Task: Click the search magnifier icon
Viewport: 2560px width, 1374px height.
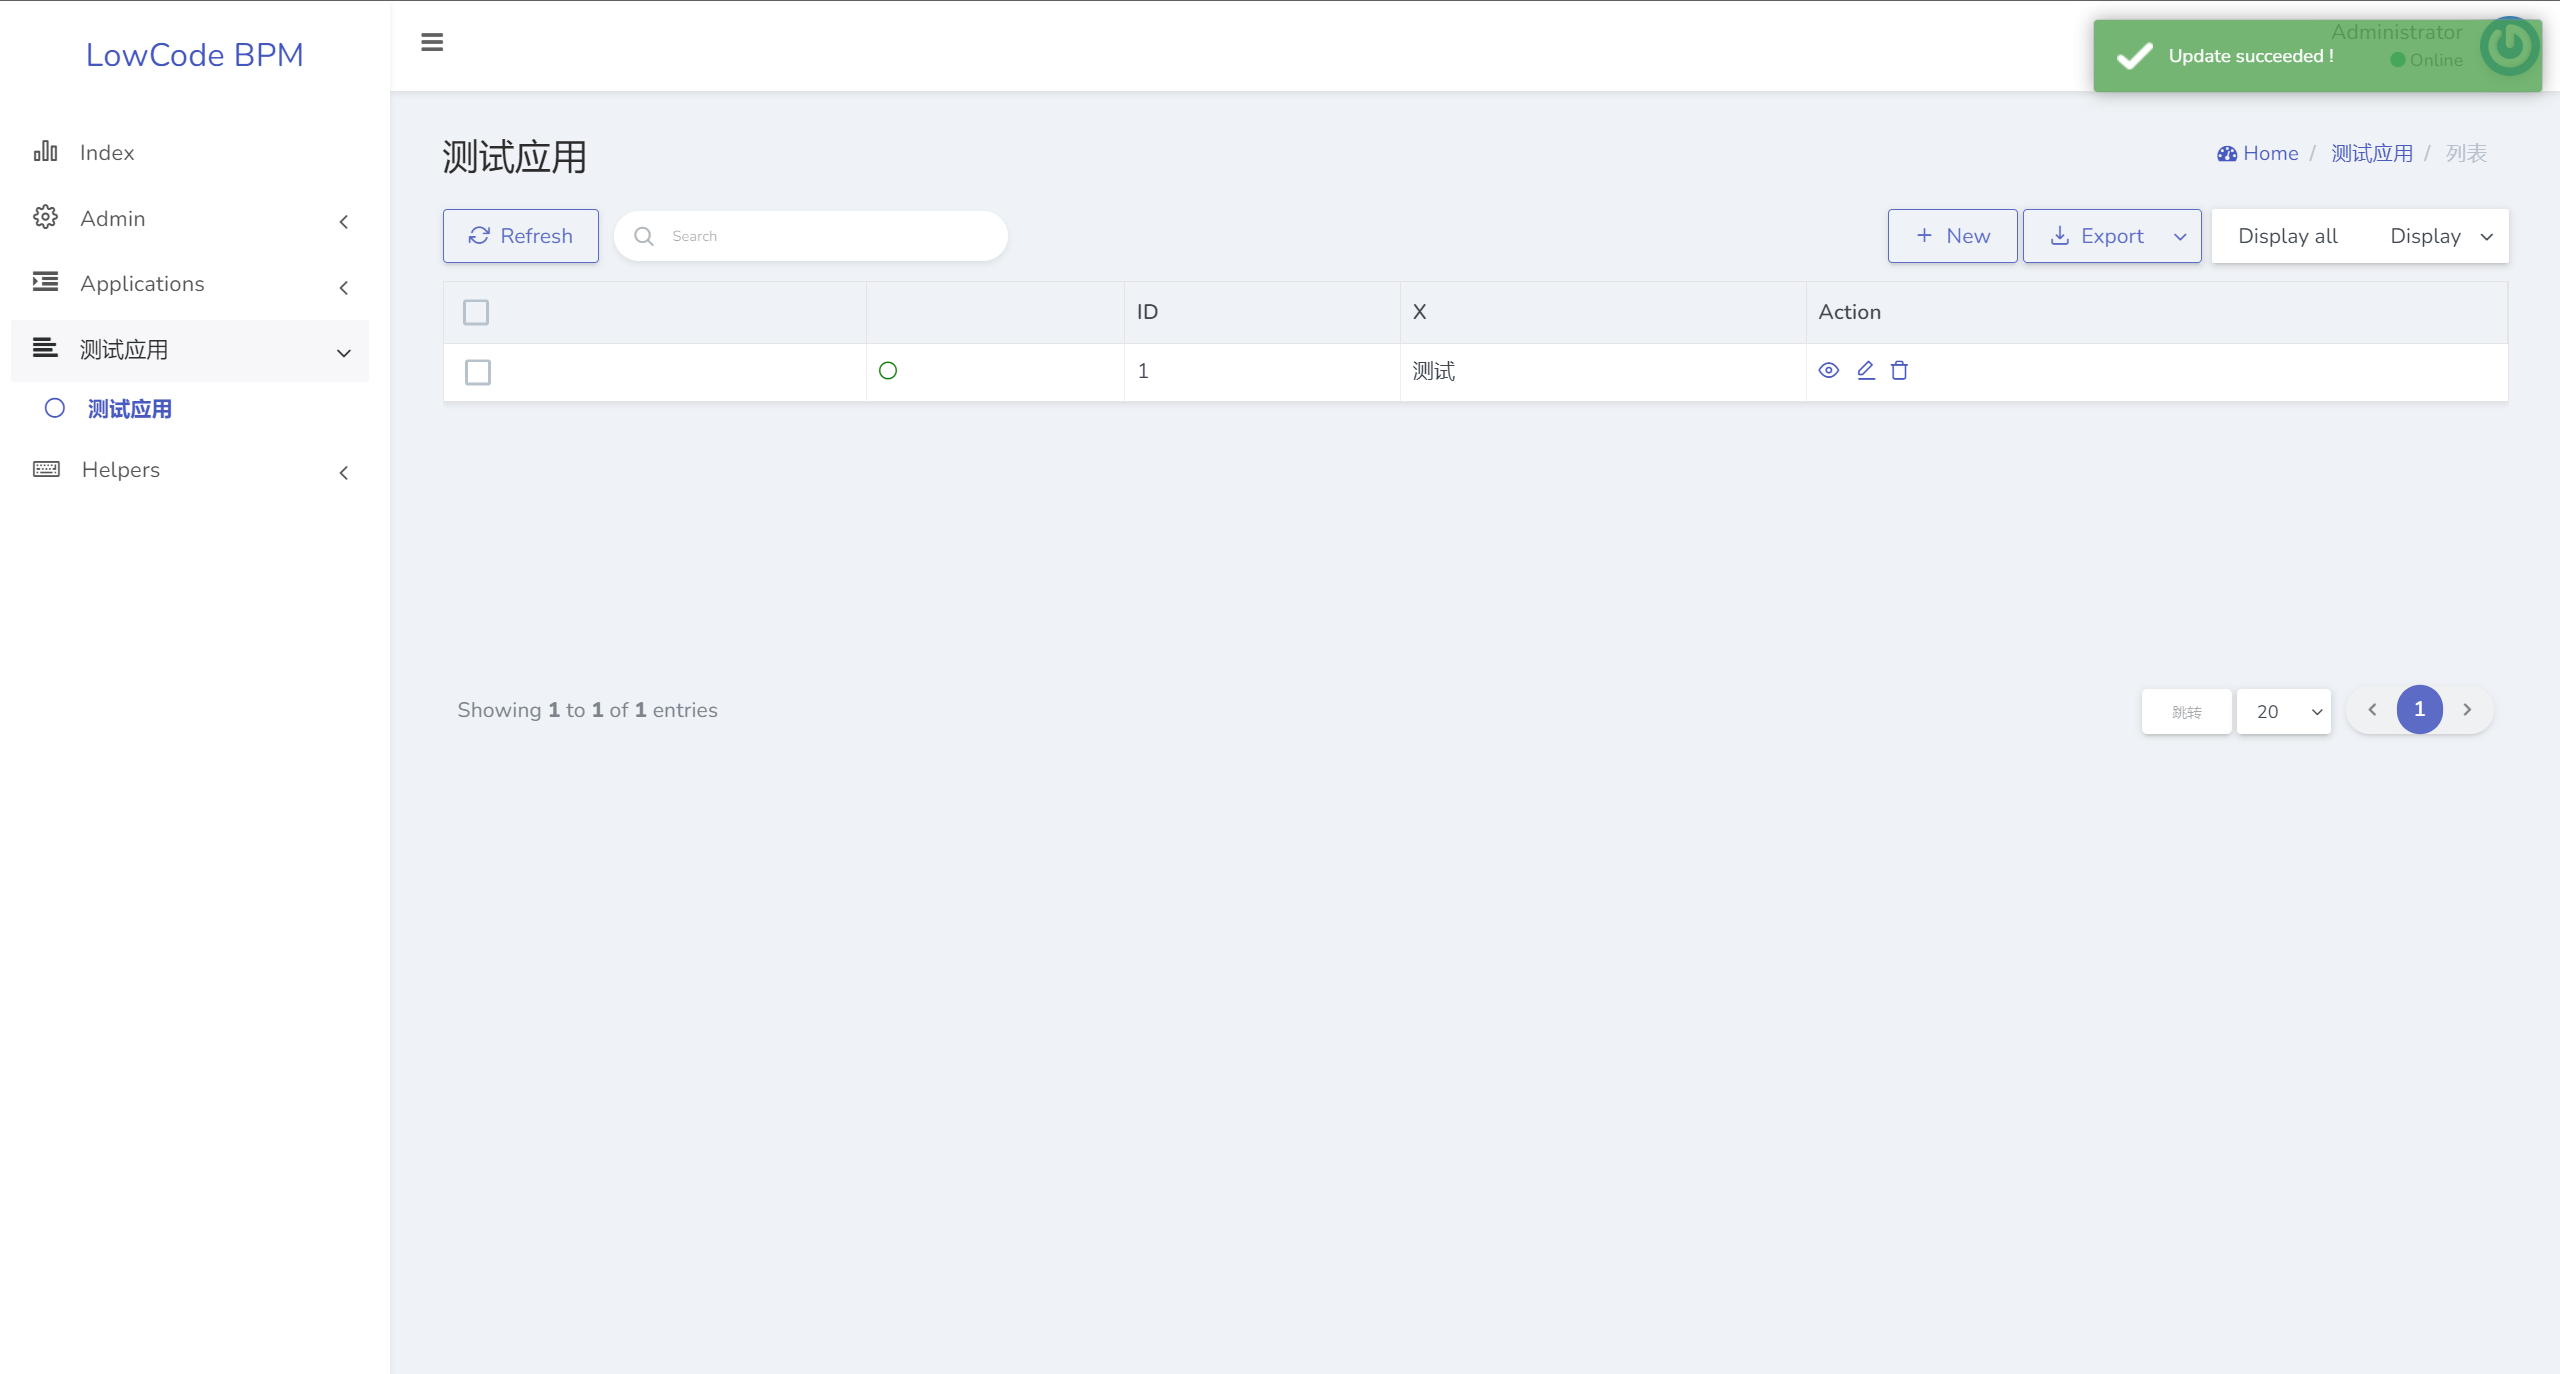Action: [x=644, y=236]
